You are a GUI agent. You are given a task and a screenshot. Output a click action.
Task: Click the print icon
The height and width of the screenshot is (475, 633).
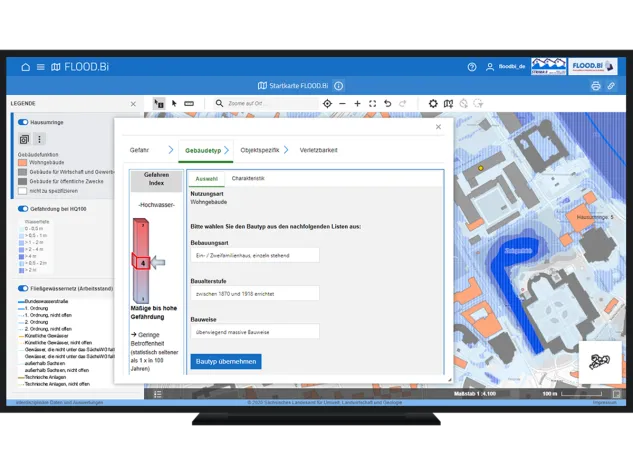point(596,86)
